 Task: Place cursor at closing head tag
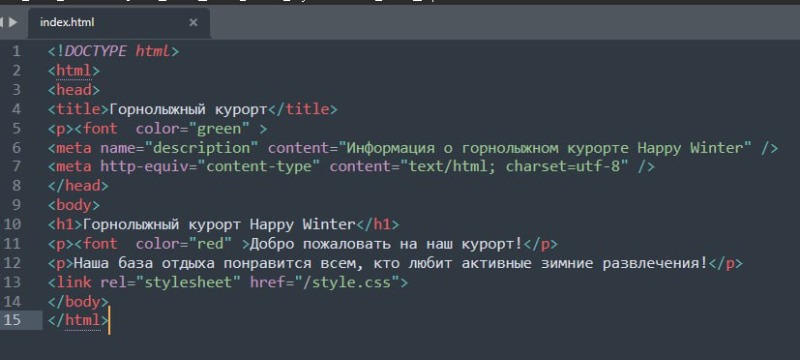(x=79, y=186)
